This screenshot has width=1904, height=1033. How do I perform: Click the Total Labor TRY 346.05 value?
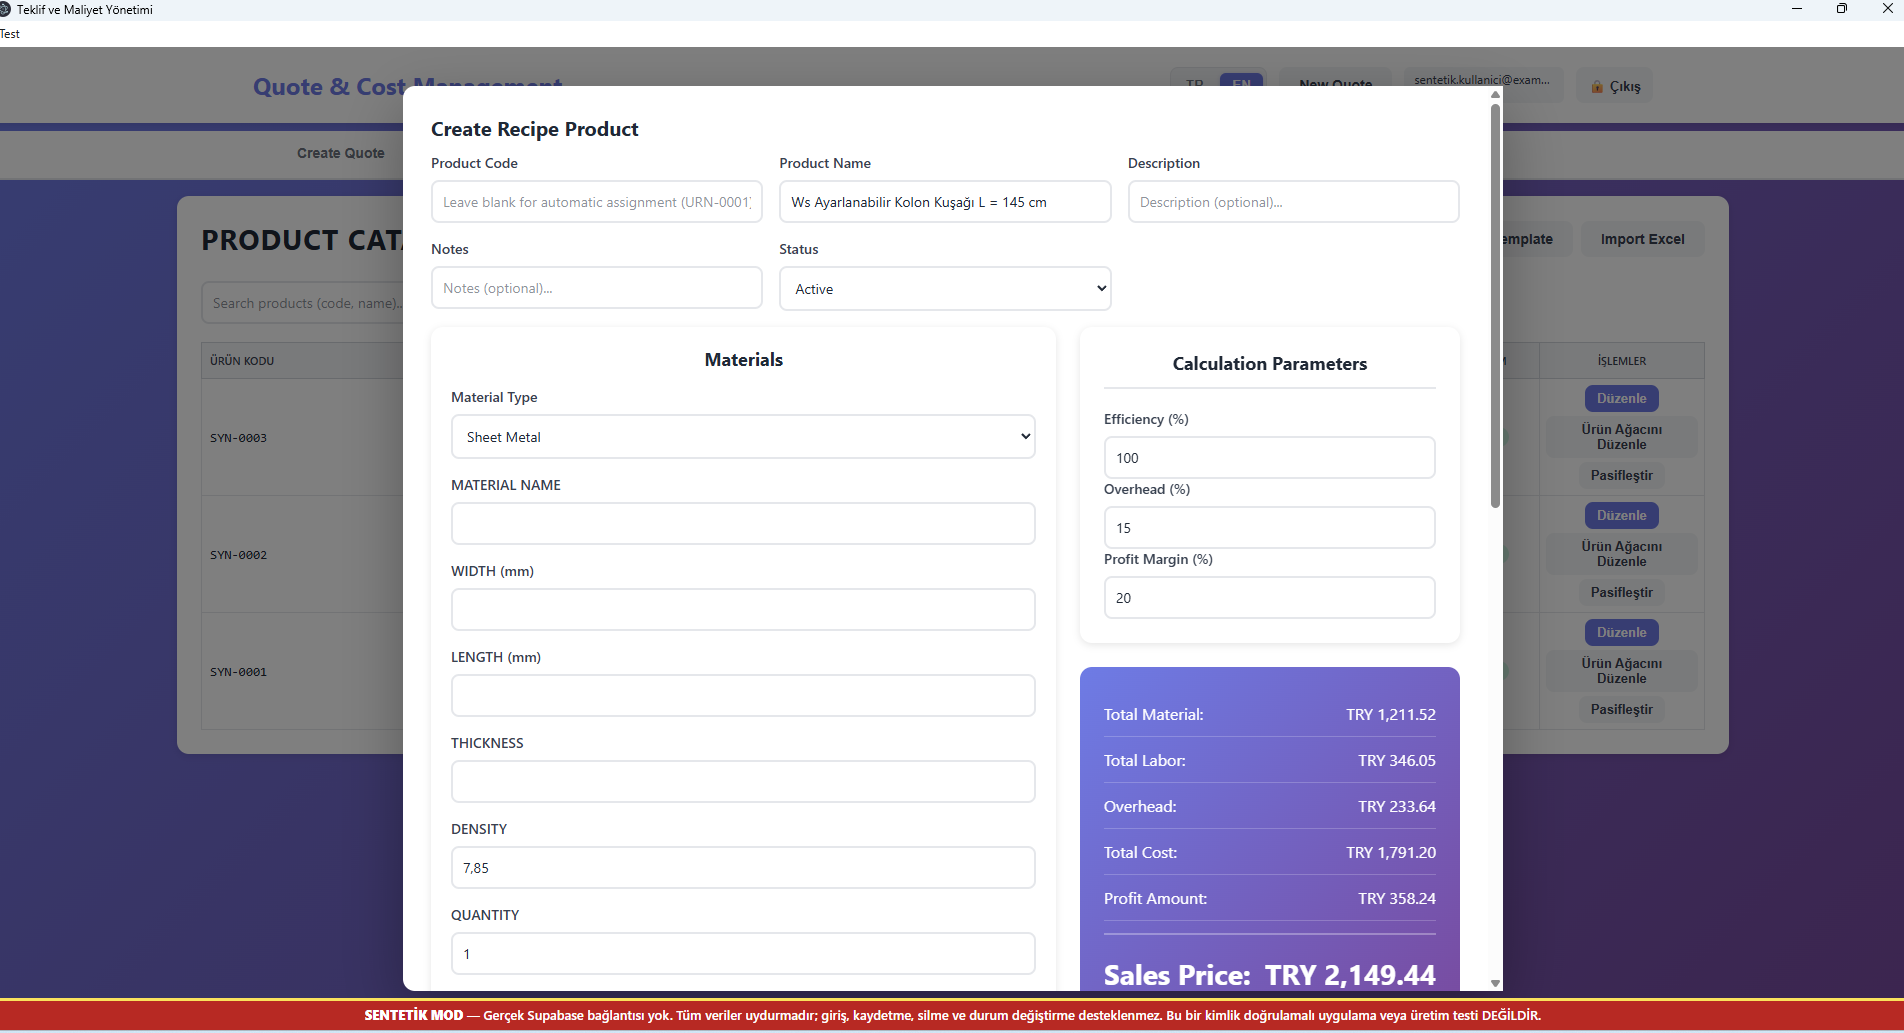point(1396,760)
